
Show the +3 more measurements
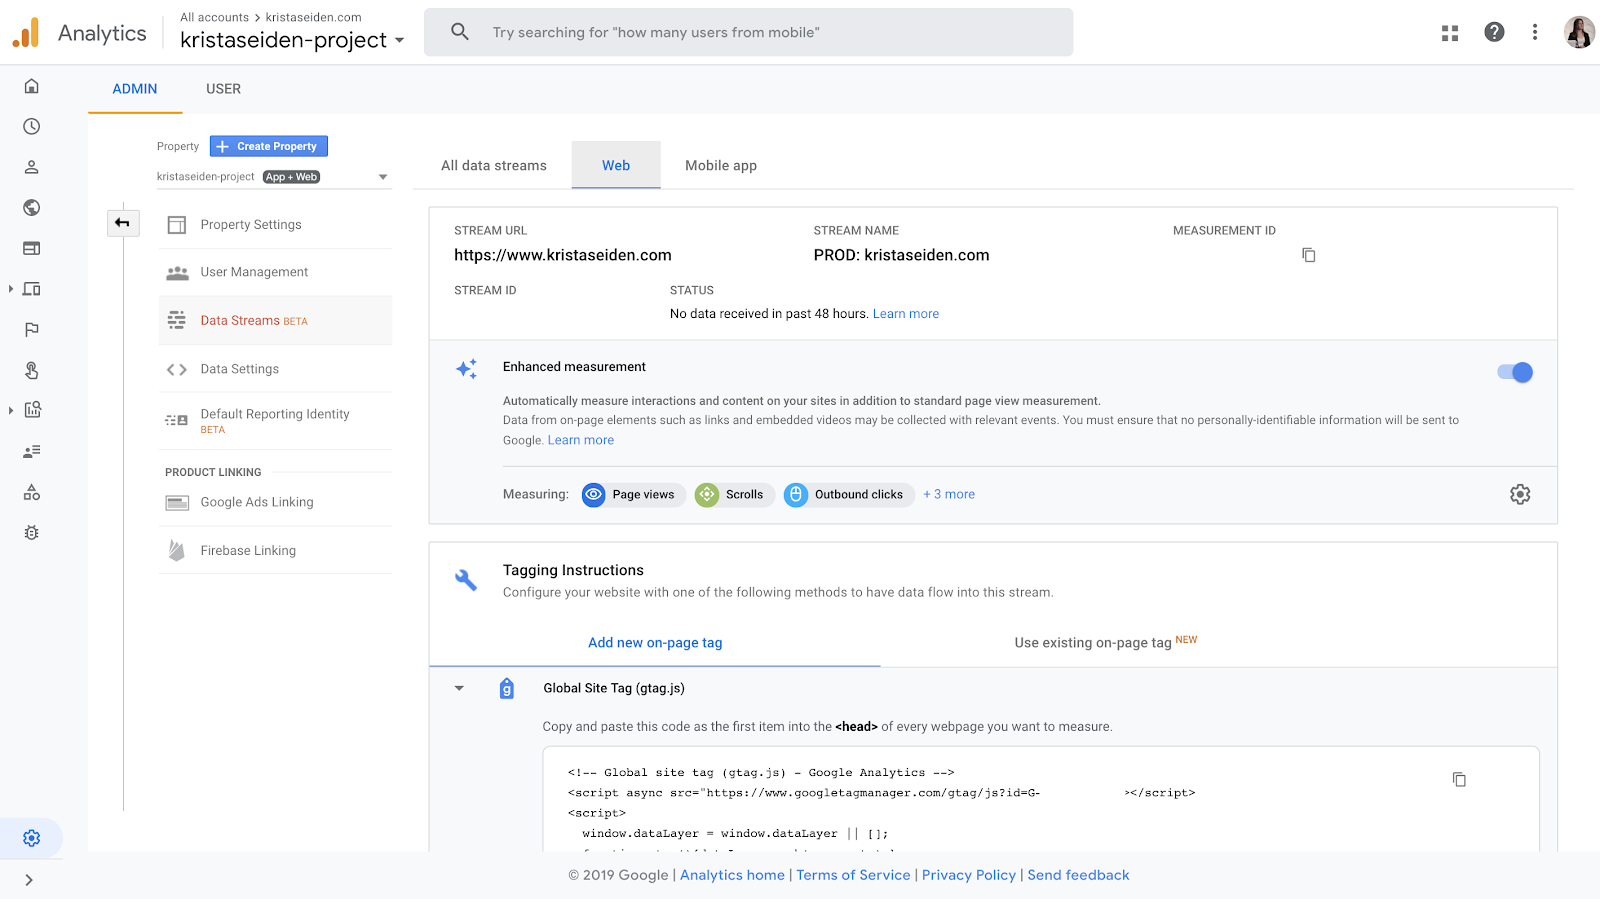pos(949,494)
